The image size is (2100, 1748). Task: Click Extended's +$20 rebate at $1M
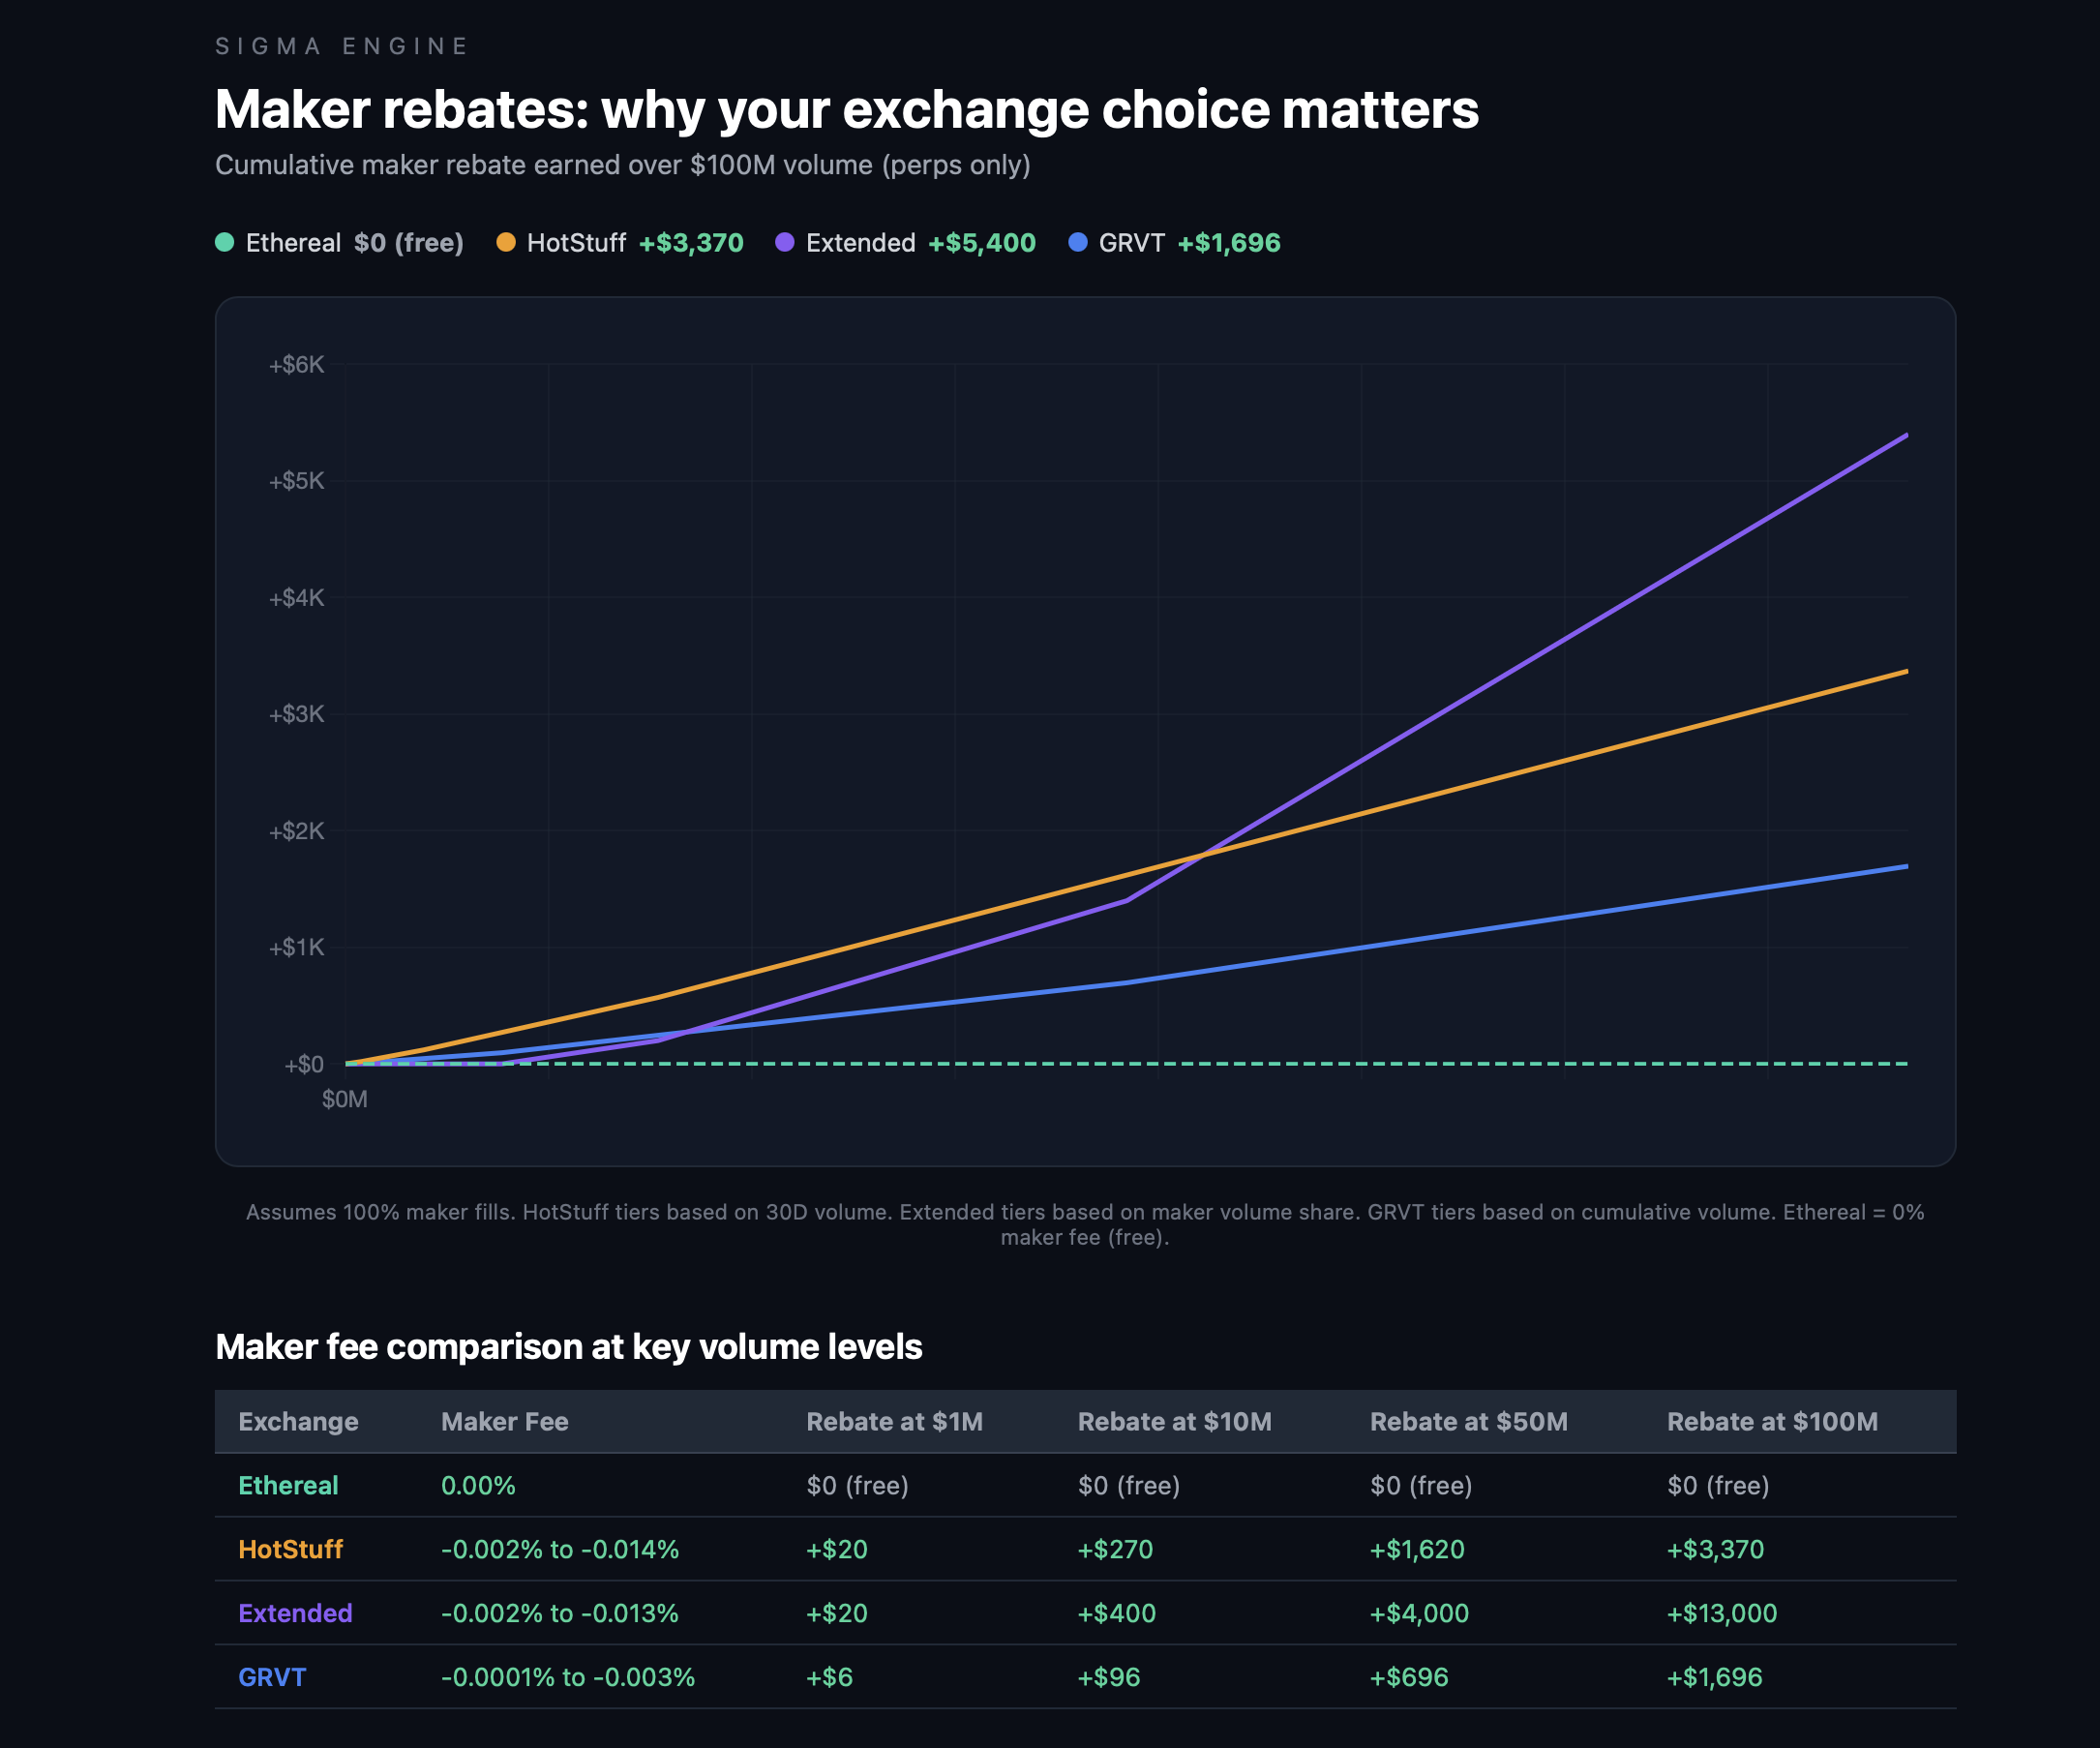(x=837, y=1613)
